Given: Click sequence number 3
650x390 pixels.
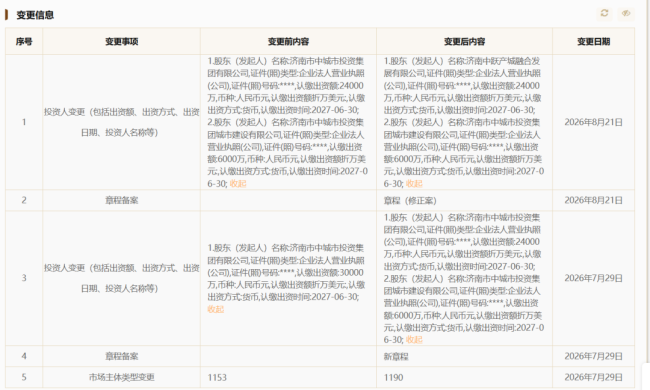Looking at the screenshot, I should (x=24, y=278).
